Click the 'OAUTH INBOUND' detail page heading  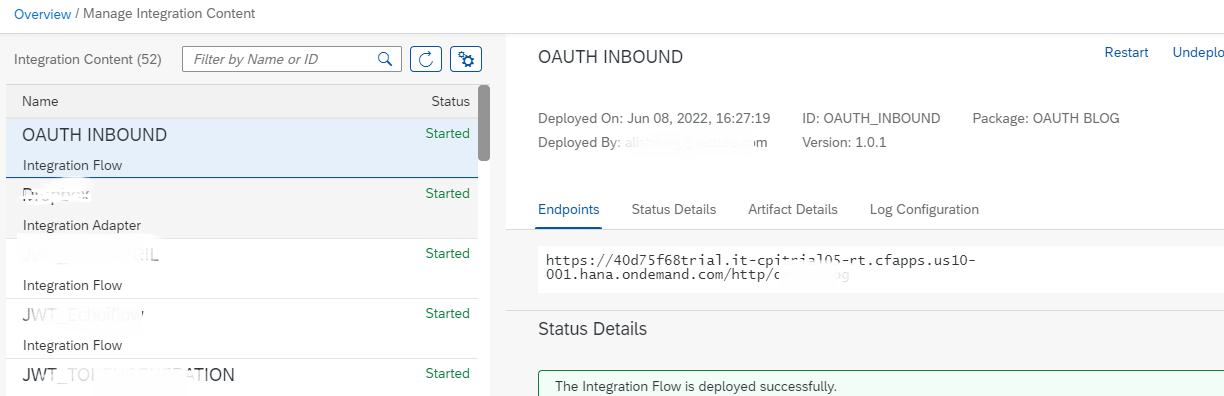pyautogui.click(x=610, y=57)
